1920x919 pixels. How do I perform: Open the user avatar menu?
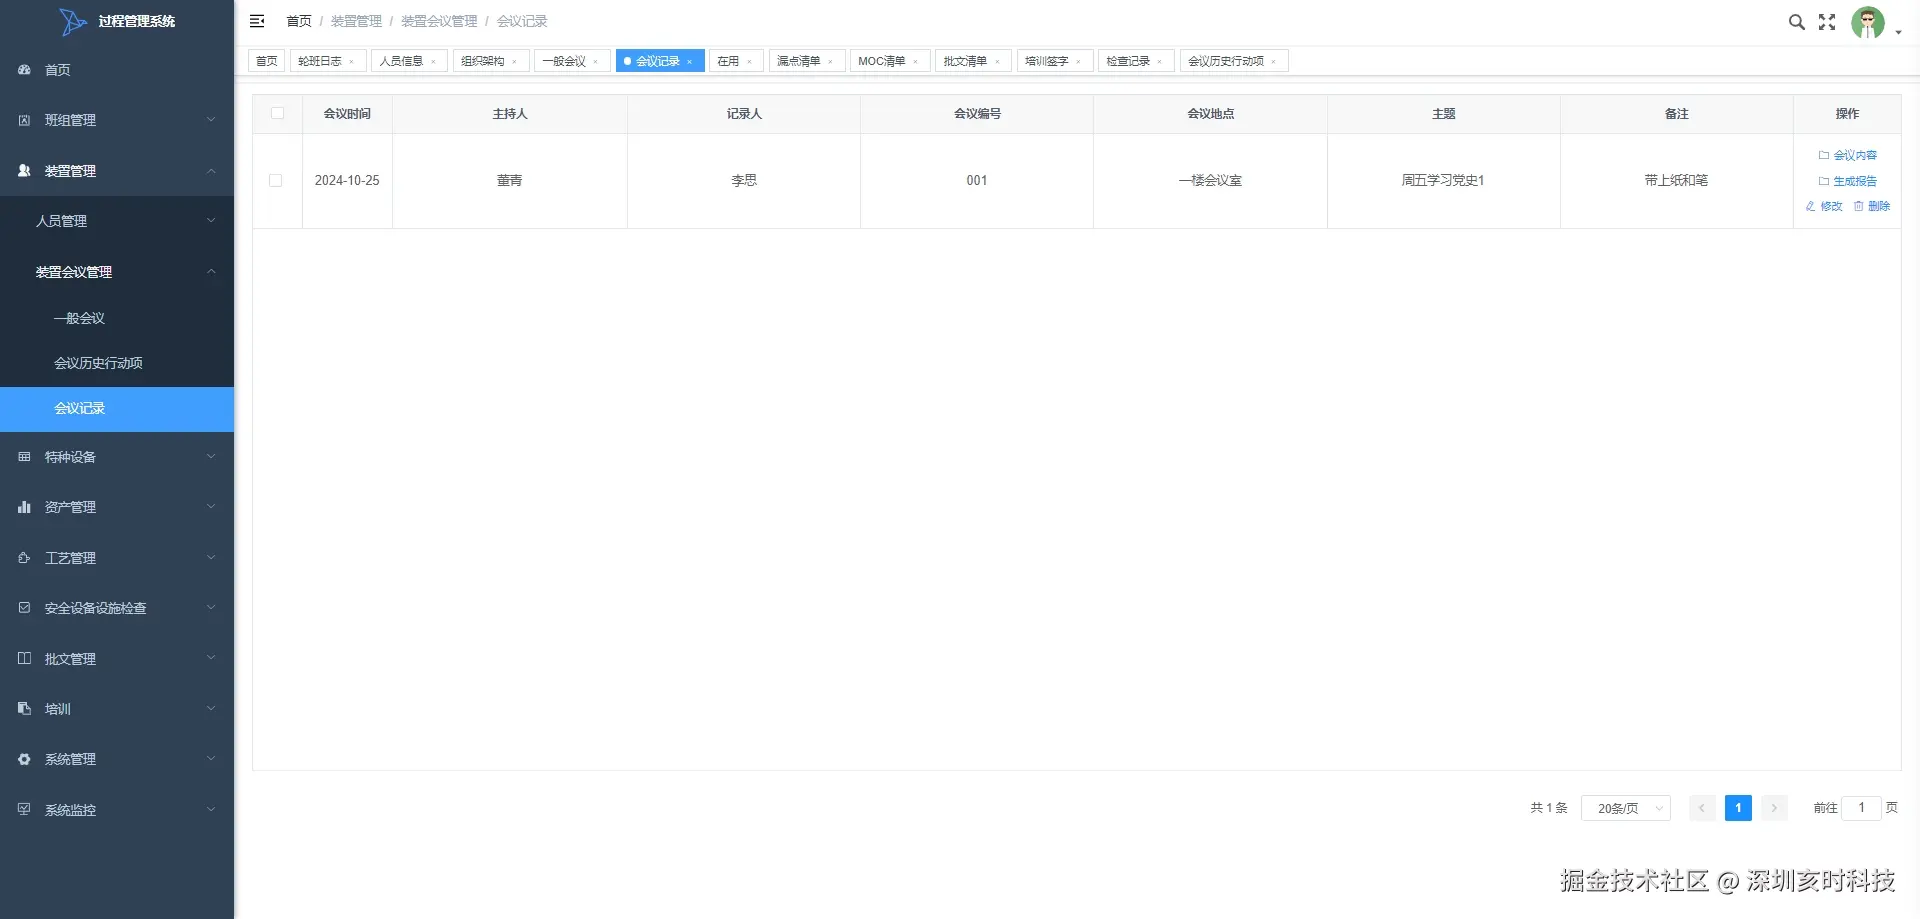coord(1868,22)
